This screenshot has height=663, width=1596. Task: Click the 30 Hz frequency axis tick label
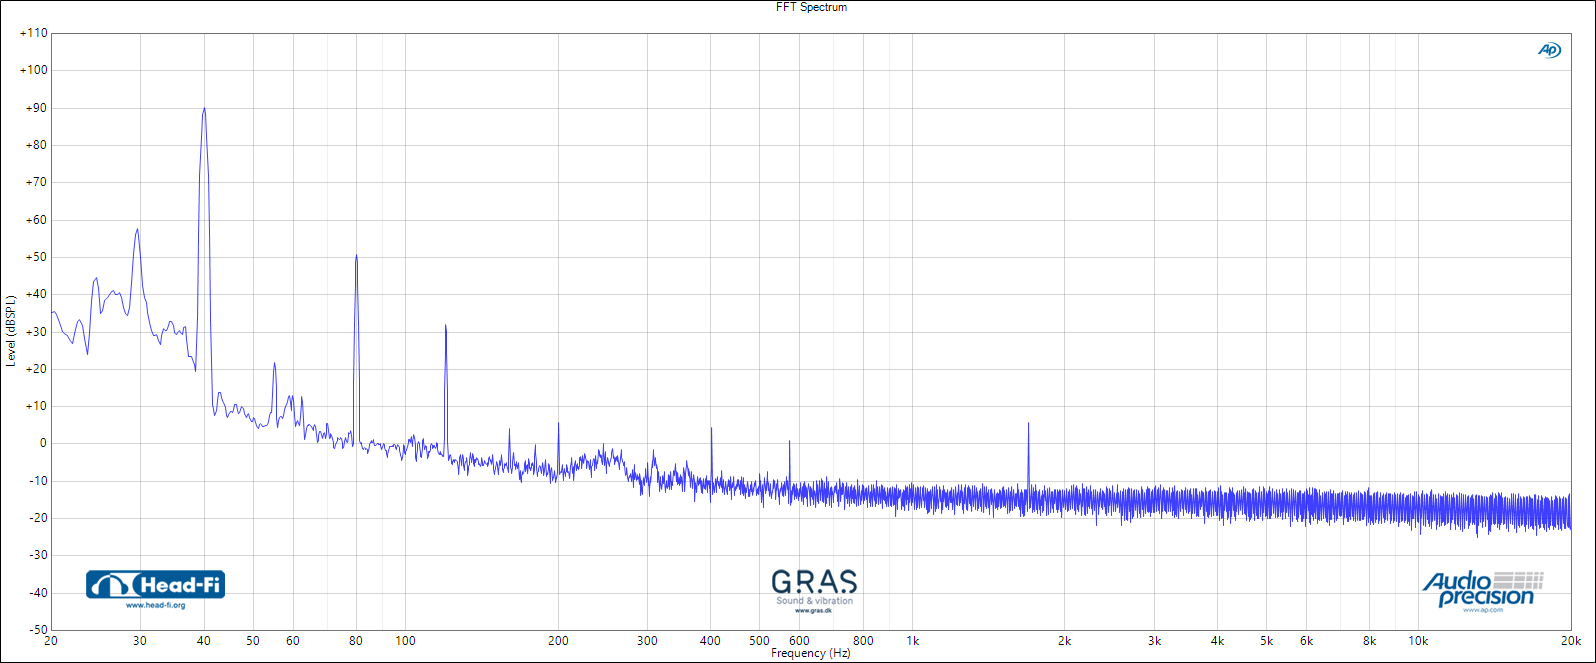click(x=140, y=641)
